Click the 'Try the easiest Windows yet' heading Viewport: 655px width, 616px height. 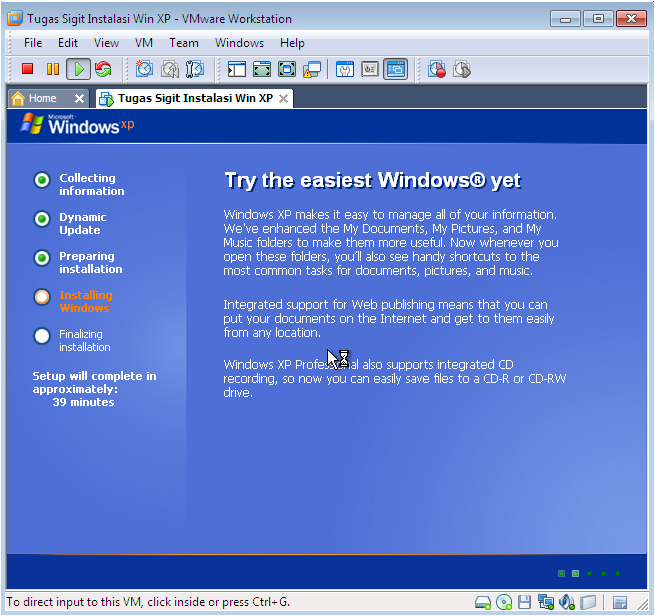click(x=373, y=181)
